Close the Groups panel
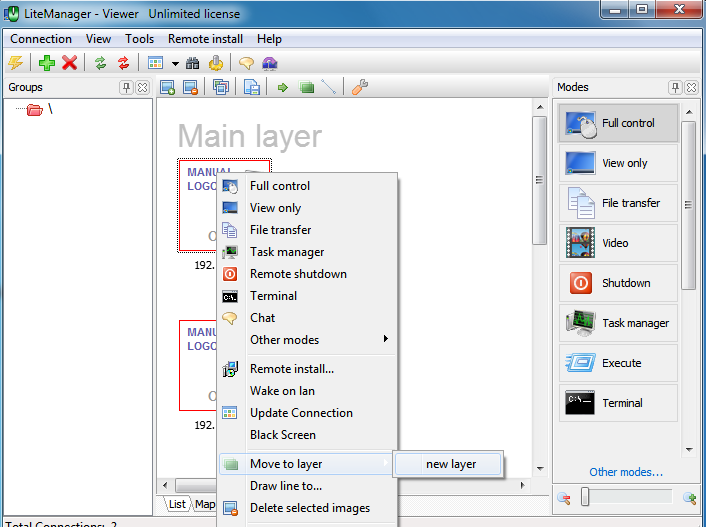 tap(142, 87)
